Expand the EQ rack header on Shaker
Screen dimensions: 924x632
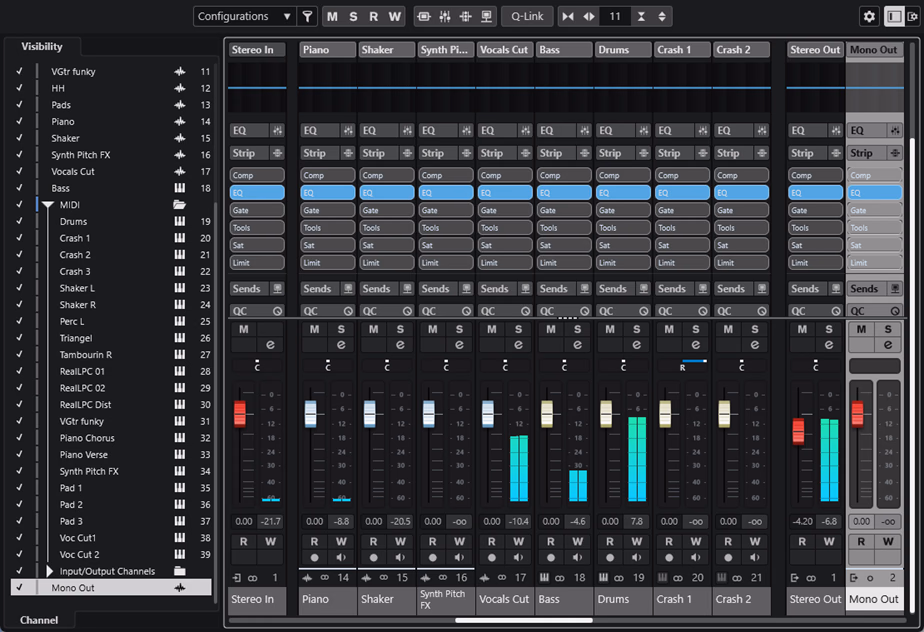(379, 131)
